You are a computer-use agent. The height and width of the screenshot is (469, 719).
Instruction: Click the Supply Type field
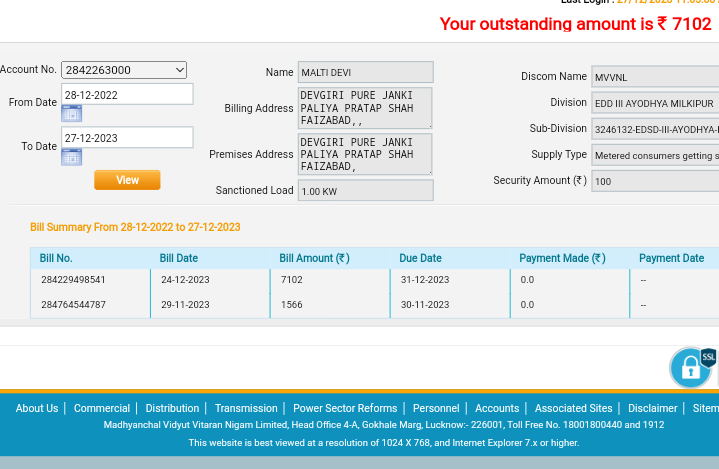click(655, 155)
